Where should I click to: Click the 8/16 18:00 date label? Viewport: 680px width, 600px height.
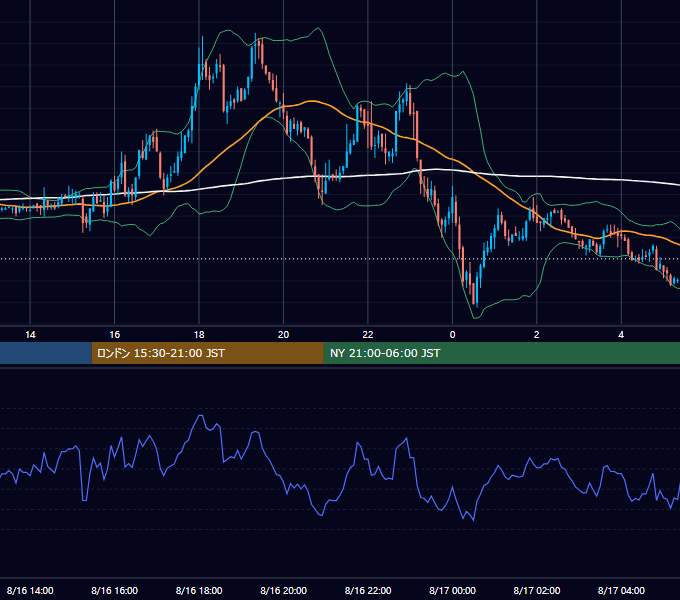point(199,590)
